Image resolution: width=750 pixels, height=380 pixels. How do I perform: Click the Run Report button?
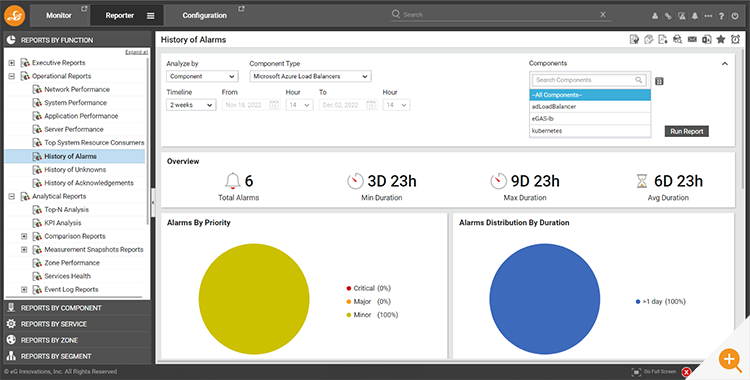686,131
